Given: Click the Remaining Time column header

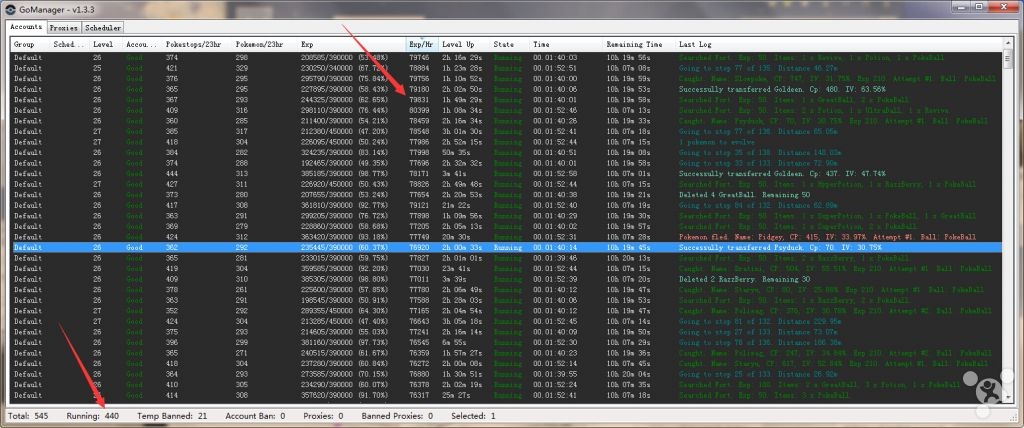Looking at the screenshot, I should [634, 45].
